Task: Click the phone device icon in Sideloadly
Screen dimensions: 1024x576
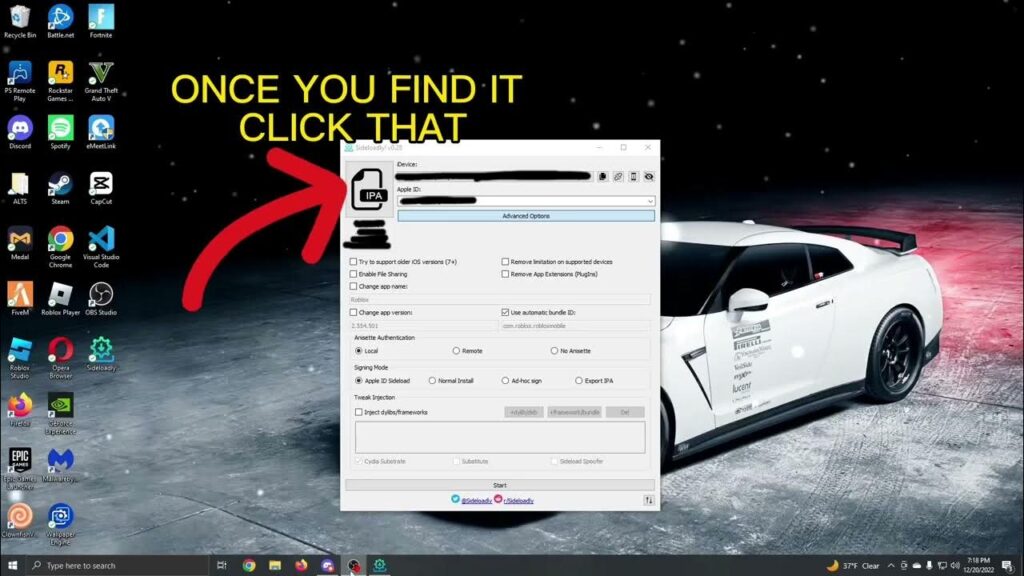Action: pos(633,176)
